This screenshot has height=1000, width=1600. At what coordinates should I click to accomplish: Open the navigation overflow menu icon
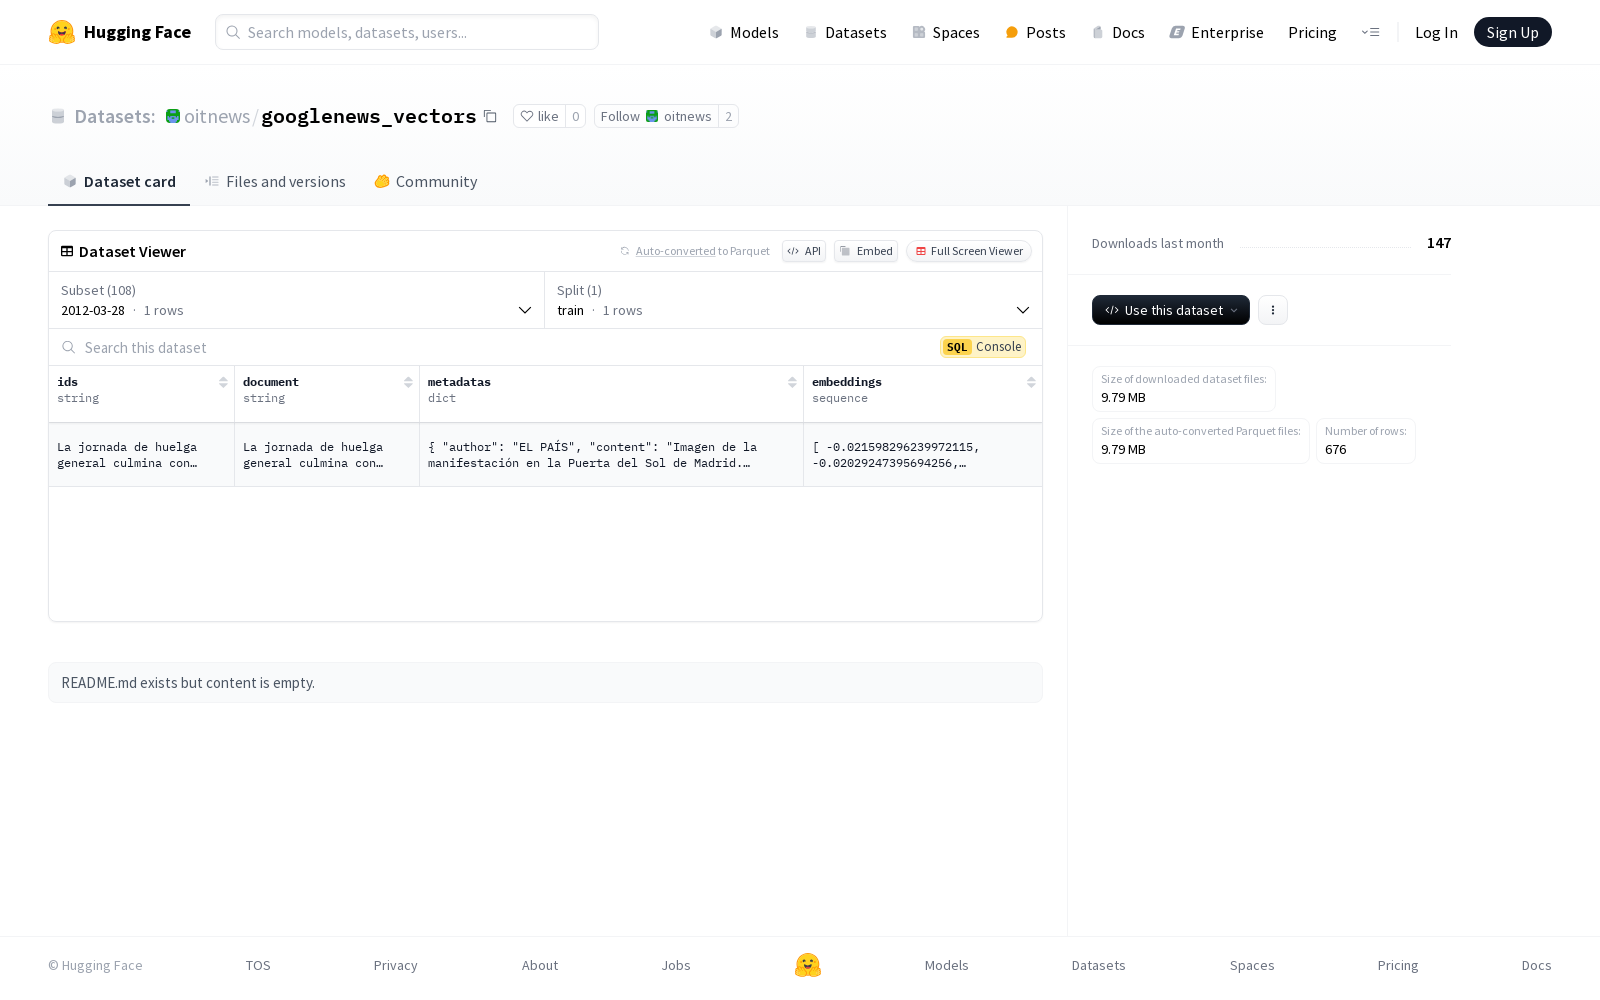click(x=1370, y=32)
